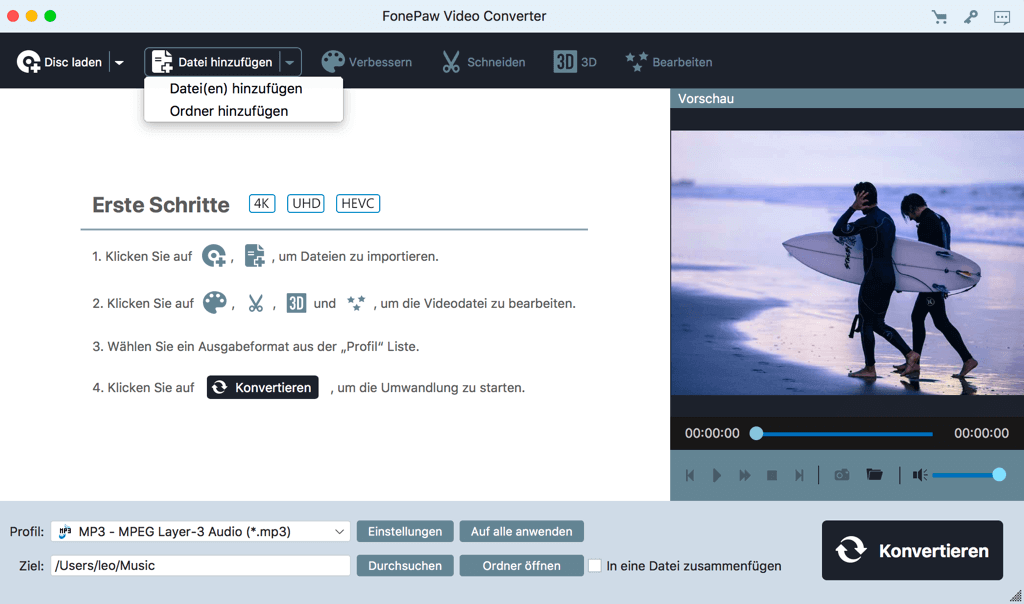The width and height of the screenshot is (1024, 604).
Task: Expand the Disc laden dropdown arrow
Action: tap(119, 63)
